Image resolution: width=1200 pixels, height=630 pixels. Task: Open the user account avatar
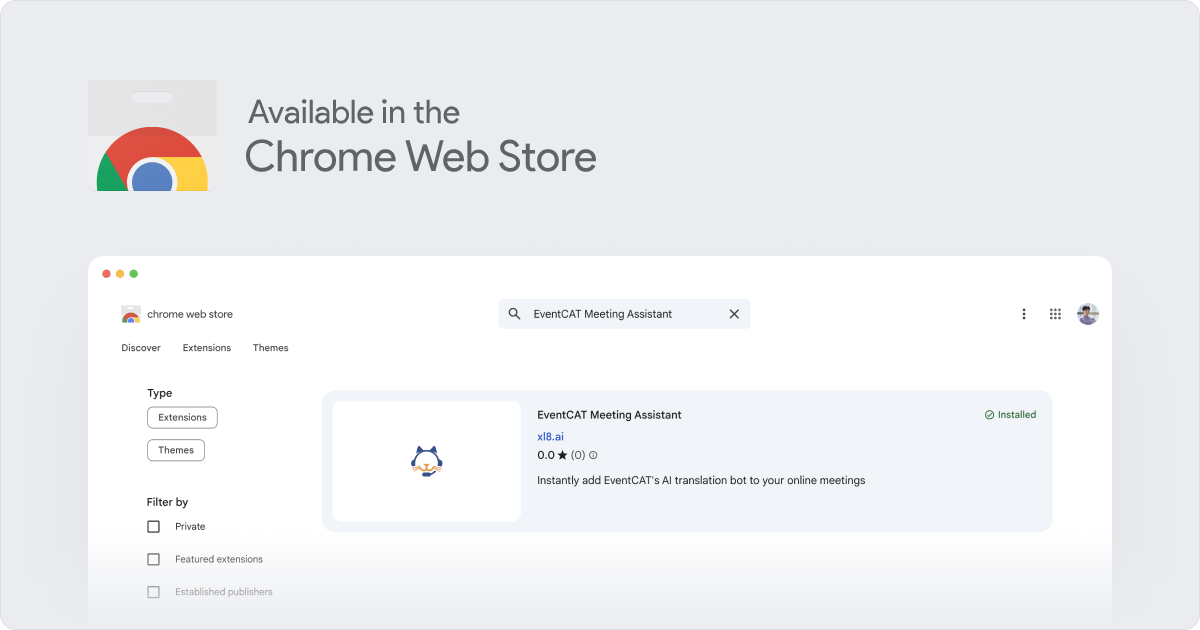point(1088,314)
